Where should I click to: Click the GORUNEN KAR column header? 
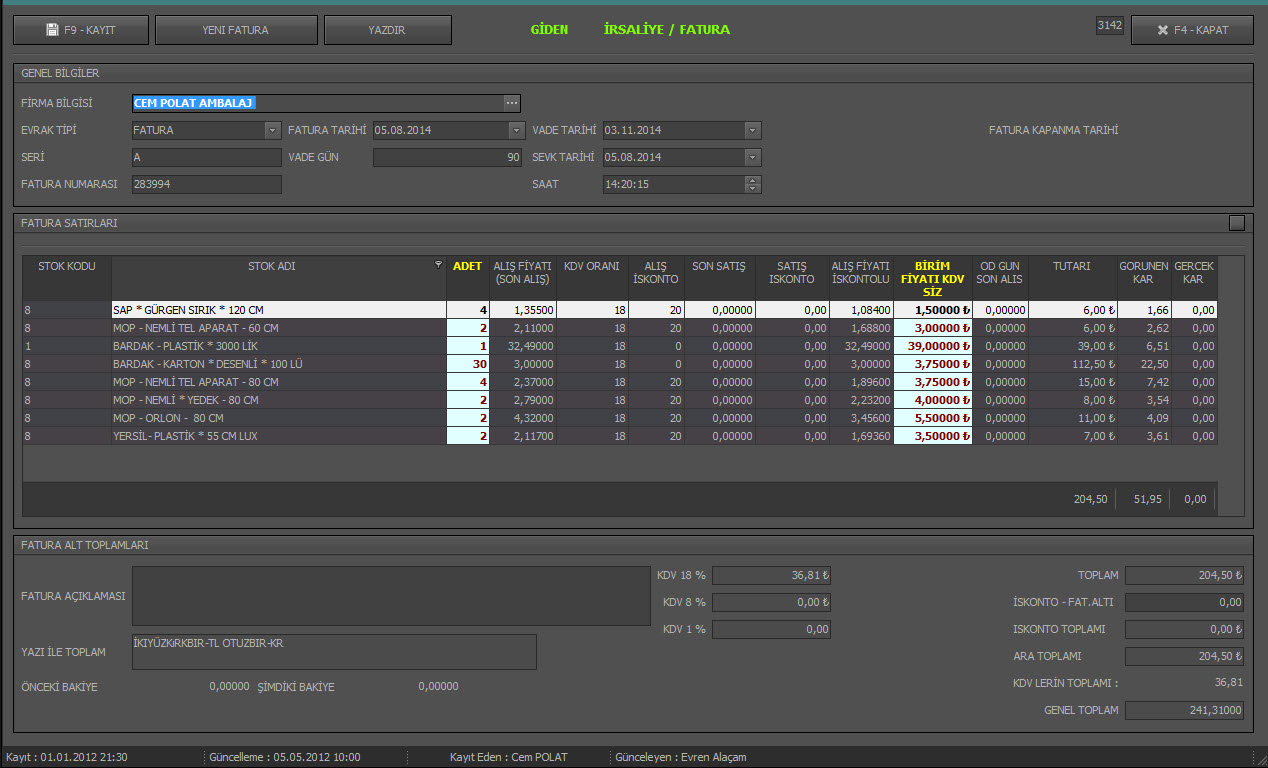(1144, 278)
